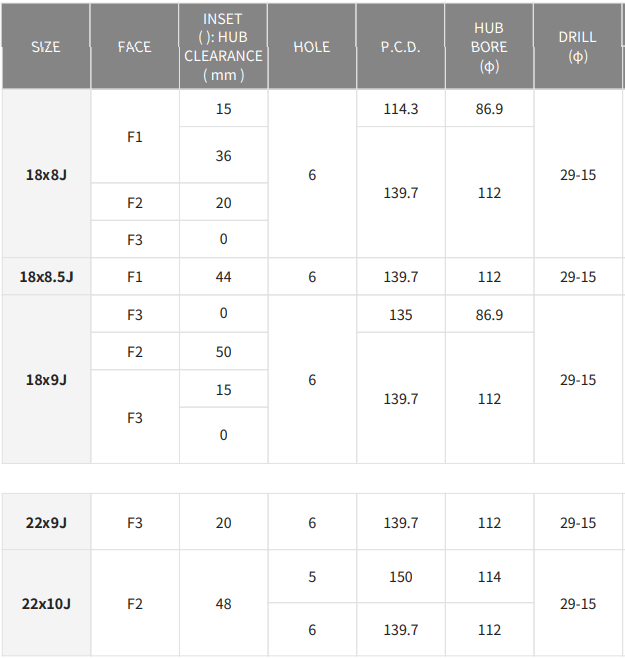Click the FACE column header
This screenshot has height=658, width=625.
pyautogui.click(x=135, y=47)
